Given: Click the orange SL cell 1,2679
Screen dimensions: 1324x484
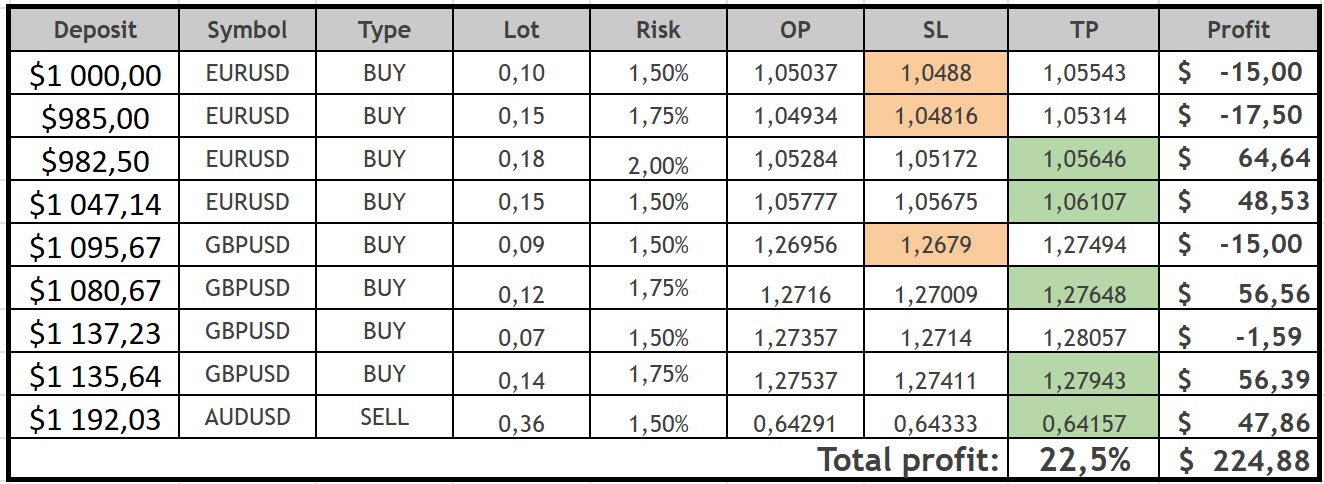Looking at the screenshot, I should pyautogui.click(x=935, y=245).
